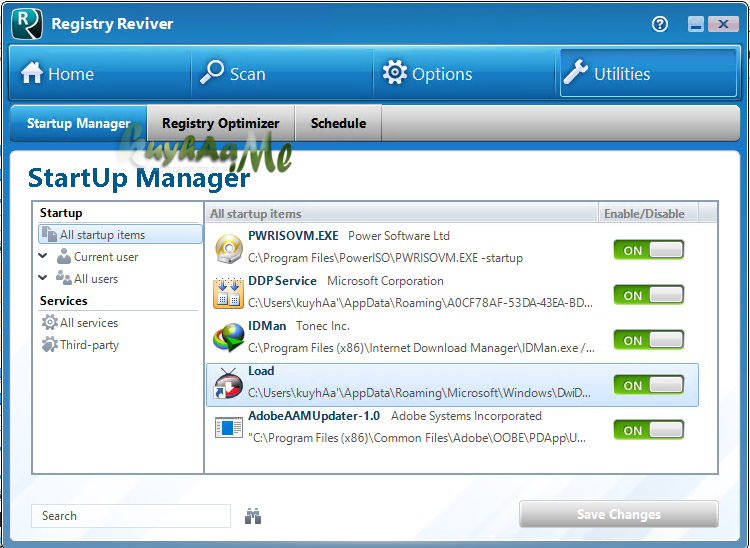Click the A0CF78AF AppData path text
Viewport: 750px width, 548px height.
420,303
